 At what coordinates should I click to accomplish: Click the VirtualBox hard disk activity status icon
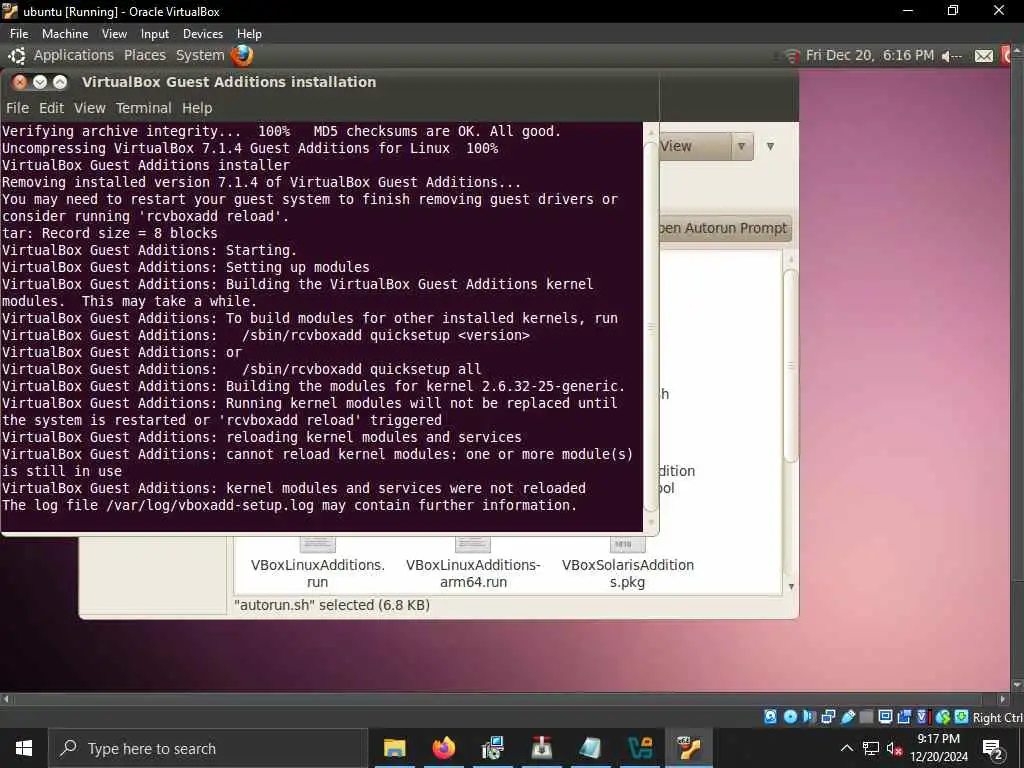pyautogui.click(x=771, y=717)
